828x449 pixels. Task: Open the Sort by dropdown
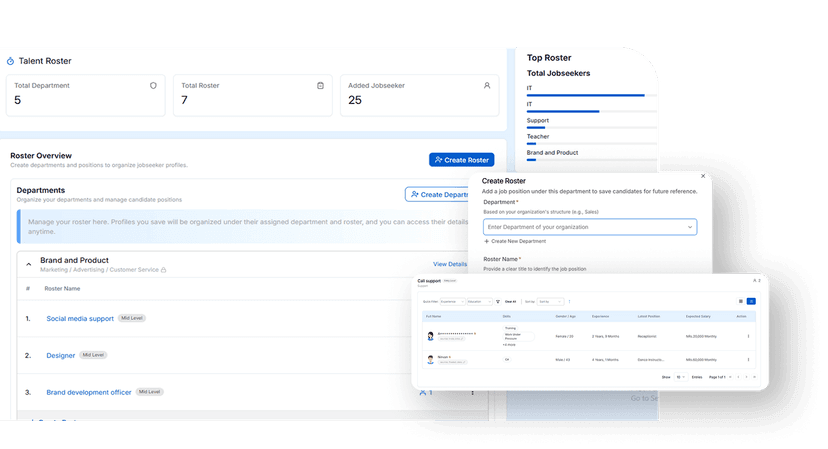pos(550,302)
